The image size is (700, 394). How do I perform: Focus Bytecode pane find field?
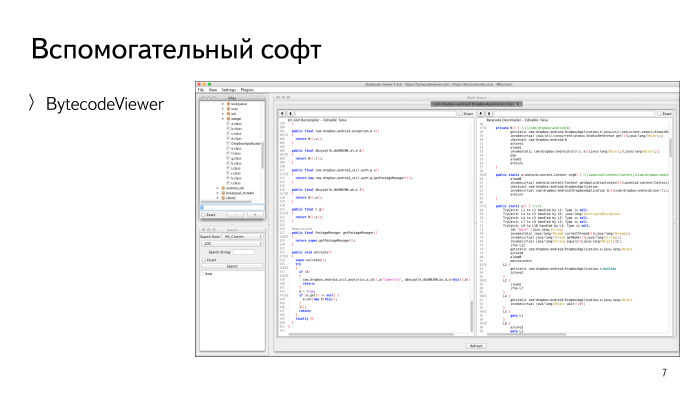[574, 113]
